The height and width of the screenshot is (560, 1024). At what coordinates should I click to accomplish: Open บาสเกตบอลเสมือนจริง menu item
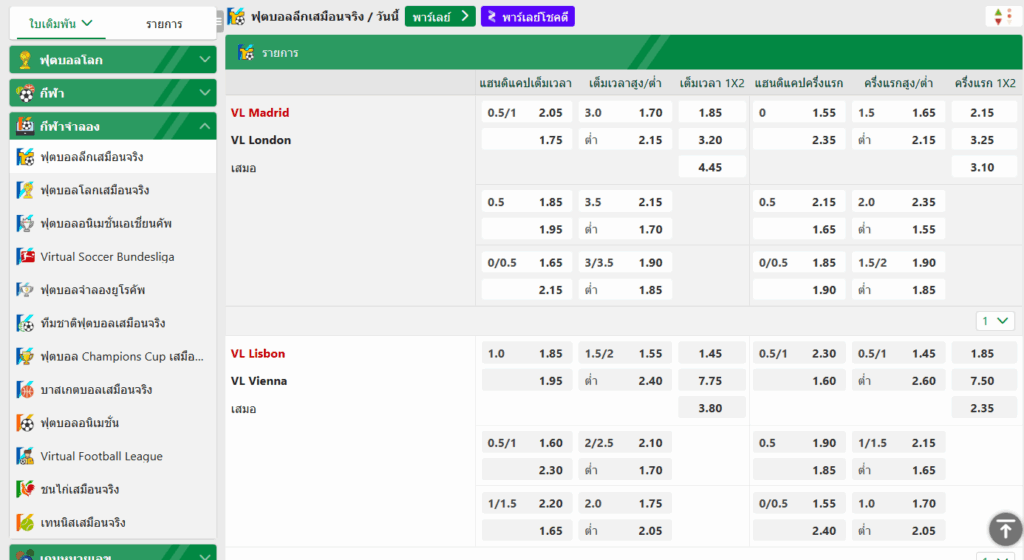pos(113,390)
